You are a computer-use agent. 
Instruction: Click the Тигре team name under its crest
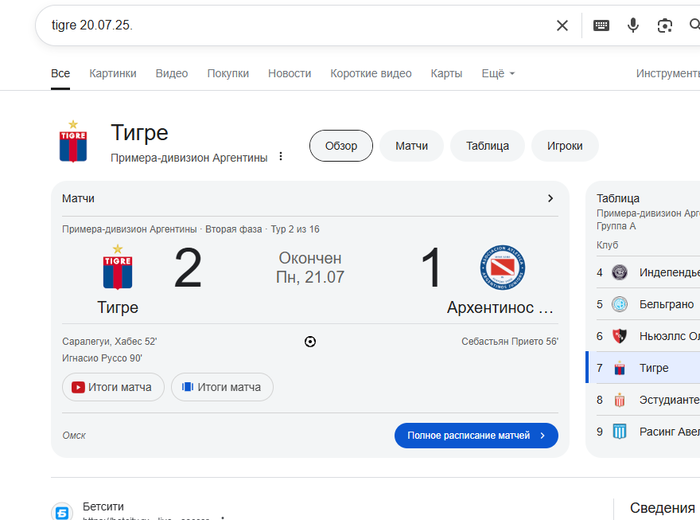pos(118,308)
